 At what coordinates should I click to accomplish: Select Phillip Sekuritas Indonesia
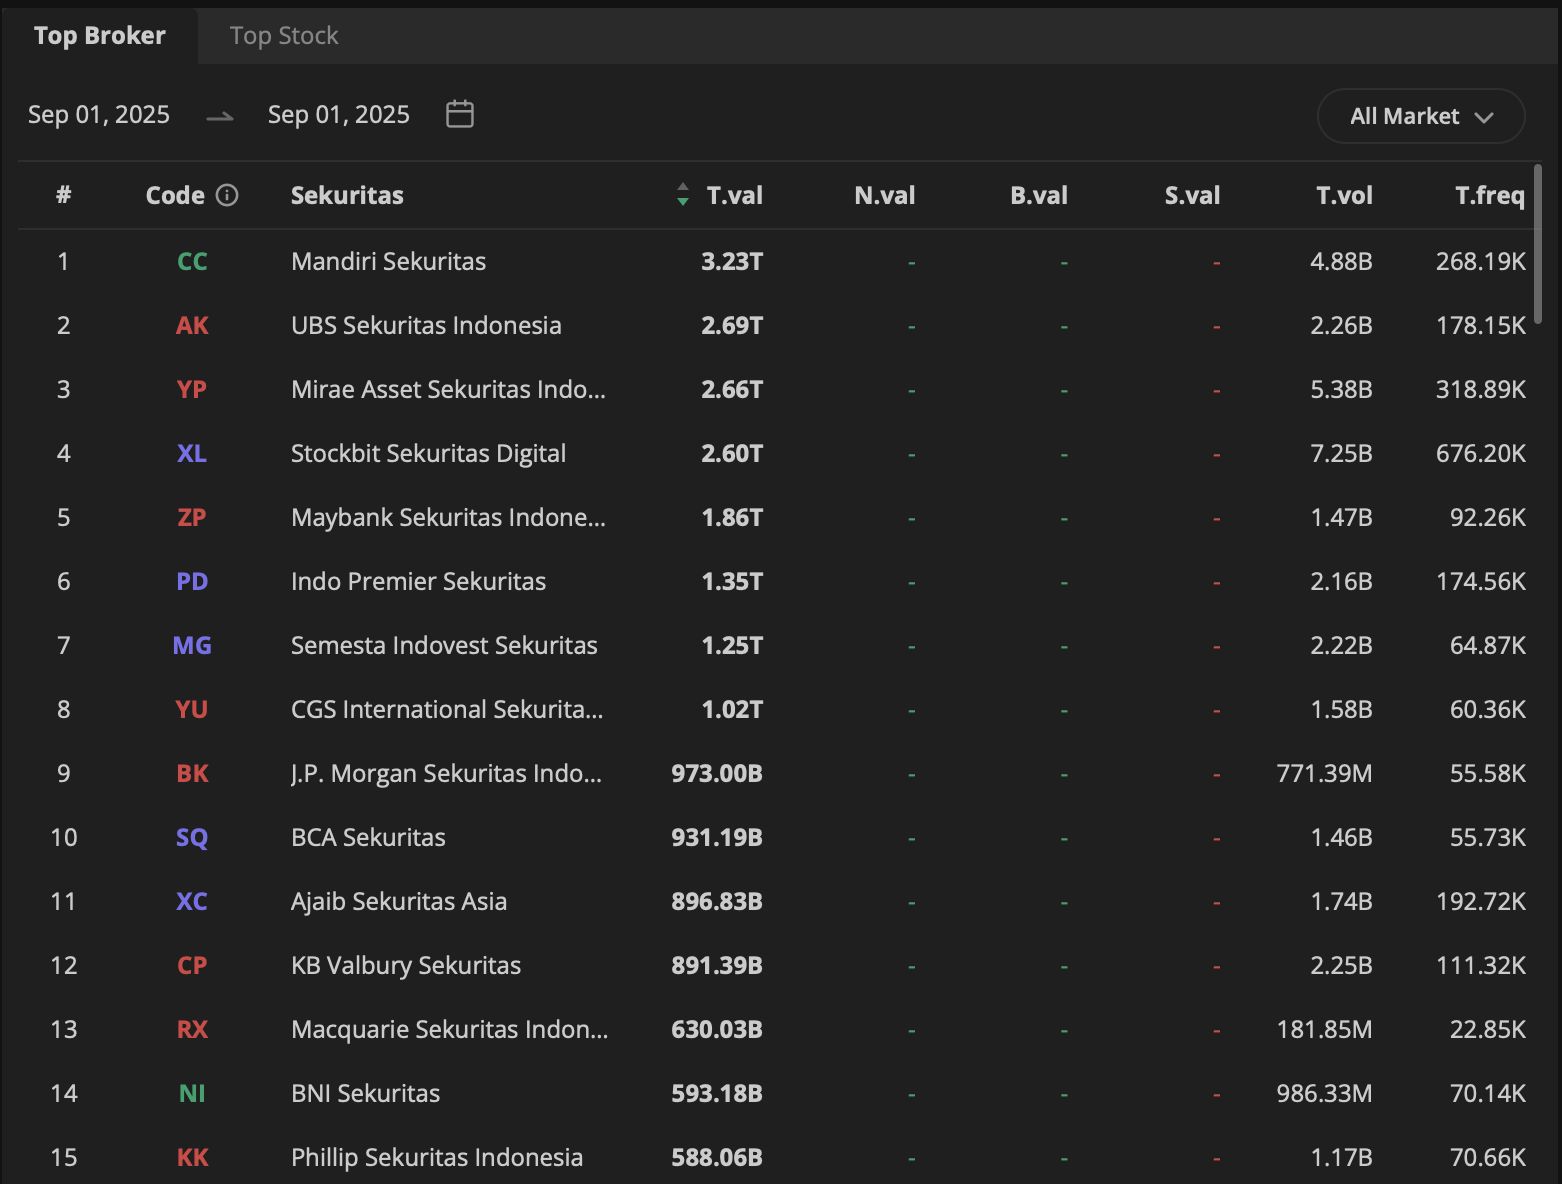[437, 1158]
